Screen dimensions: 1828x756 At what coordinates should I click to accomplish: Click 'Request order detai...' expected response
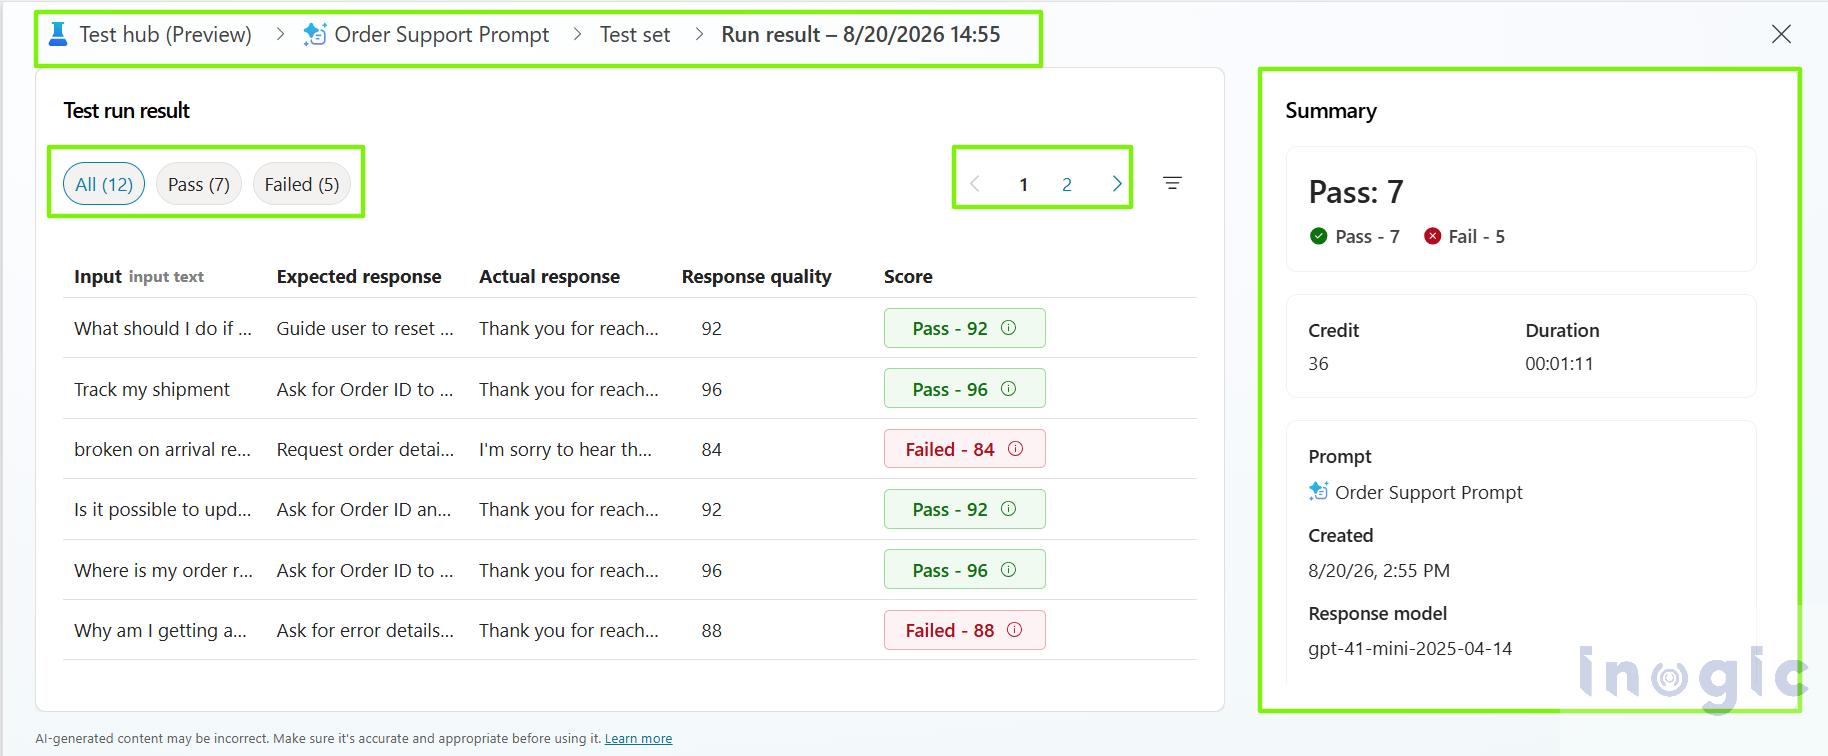[x=365, y=449]
